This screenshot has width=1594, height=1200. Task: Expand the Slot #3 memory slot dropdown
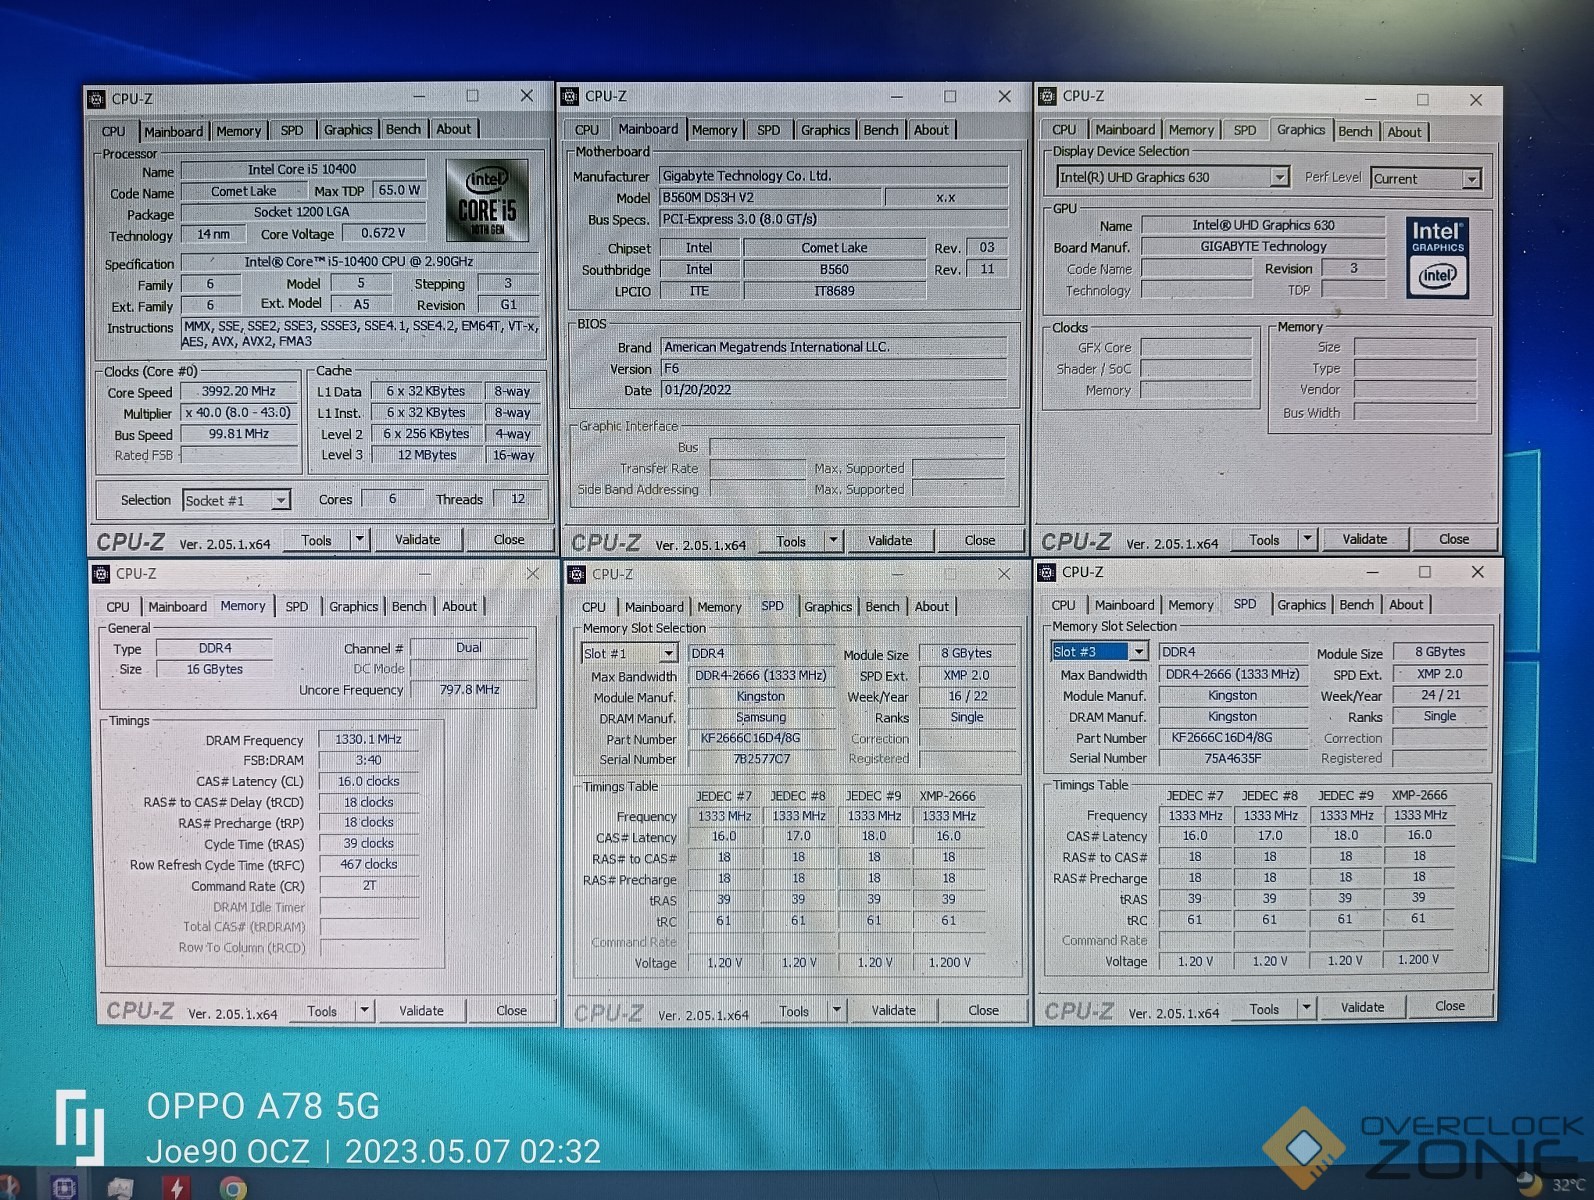[1138, 652]
